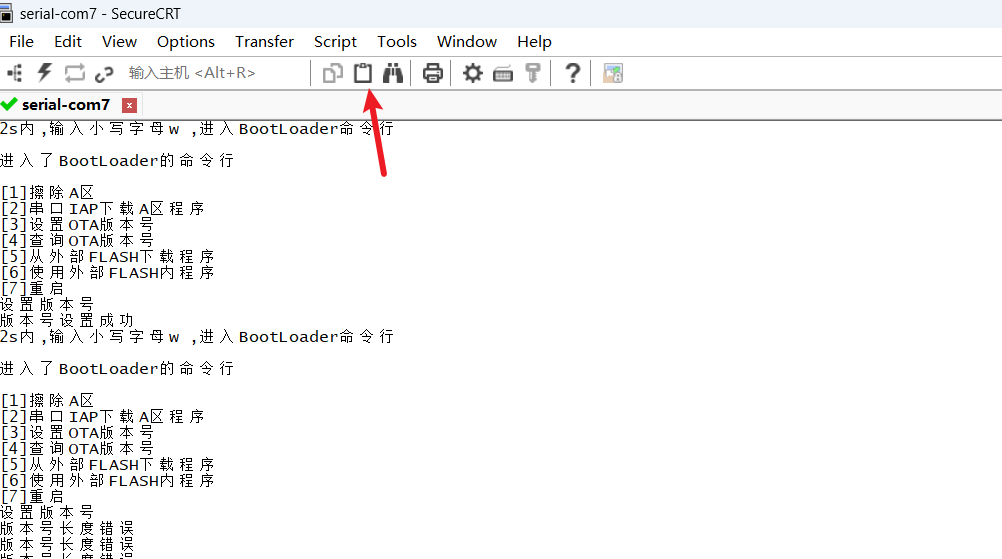Open the Transfer menu
The height and width of the screenshot is (559, 1002).
(x=264, y=41)
